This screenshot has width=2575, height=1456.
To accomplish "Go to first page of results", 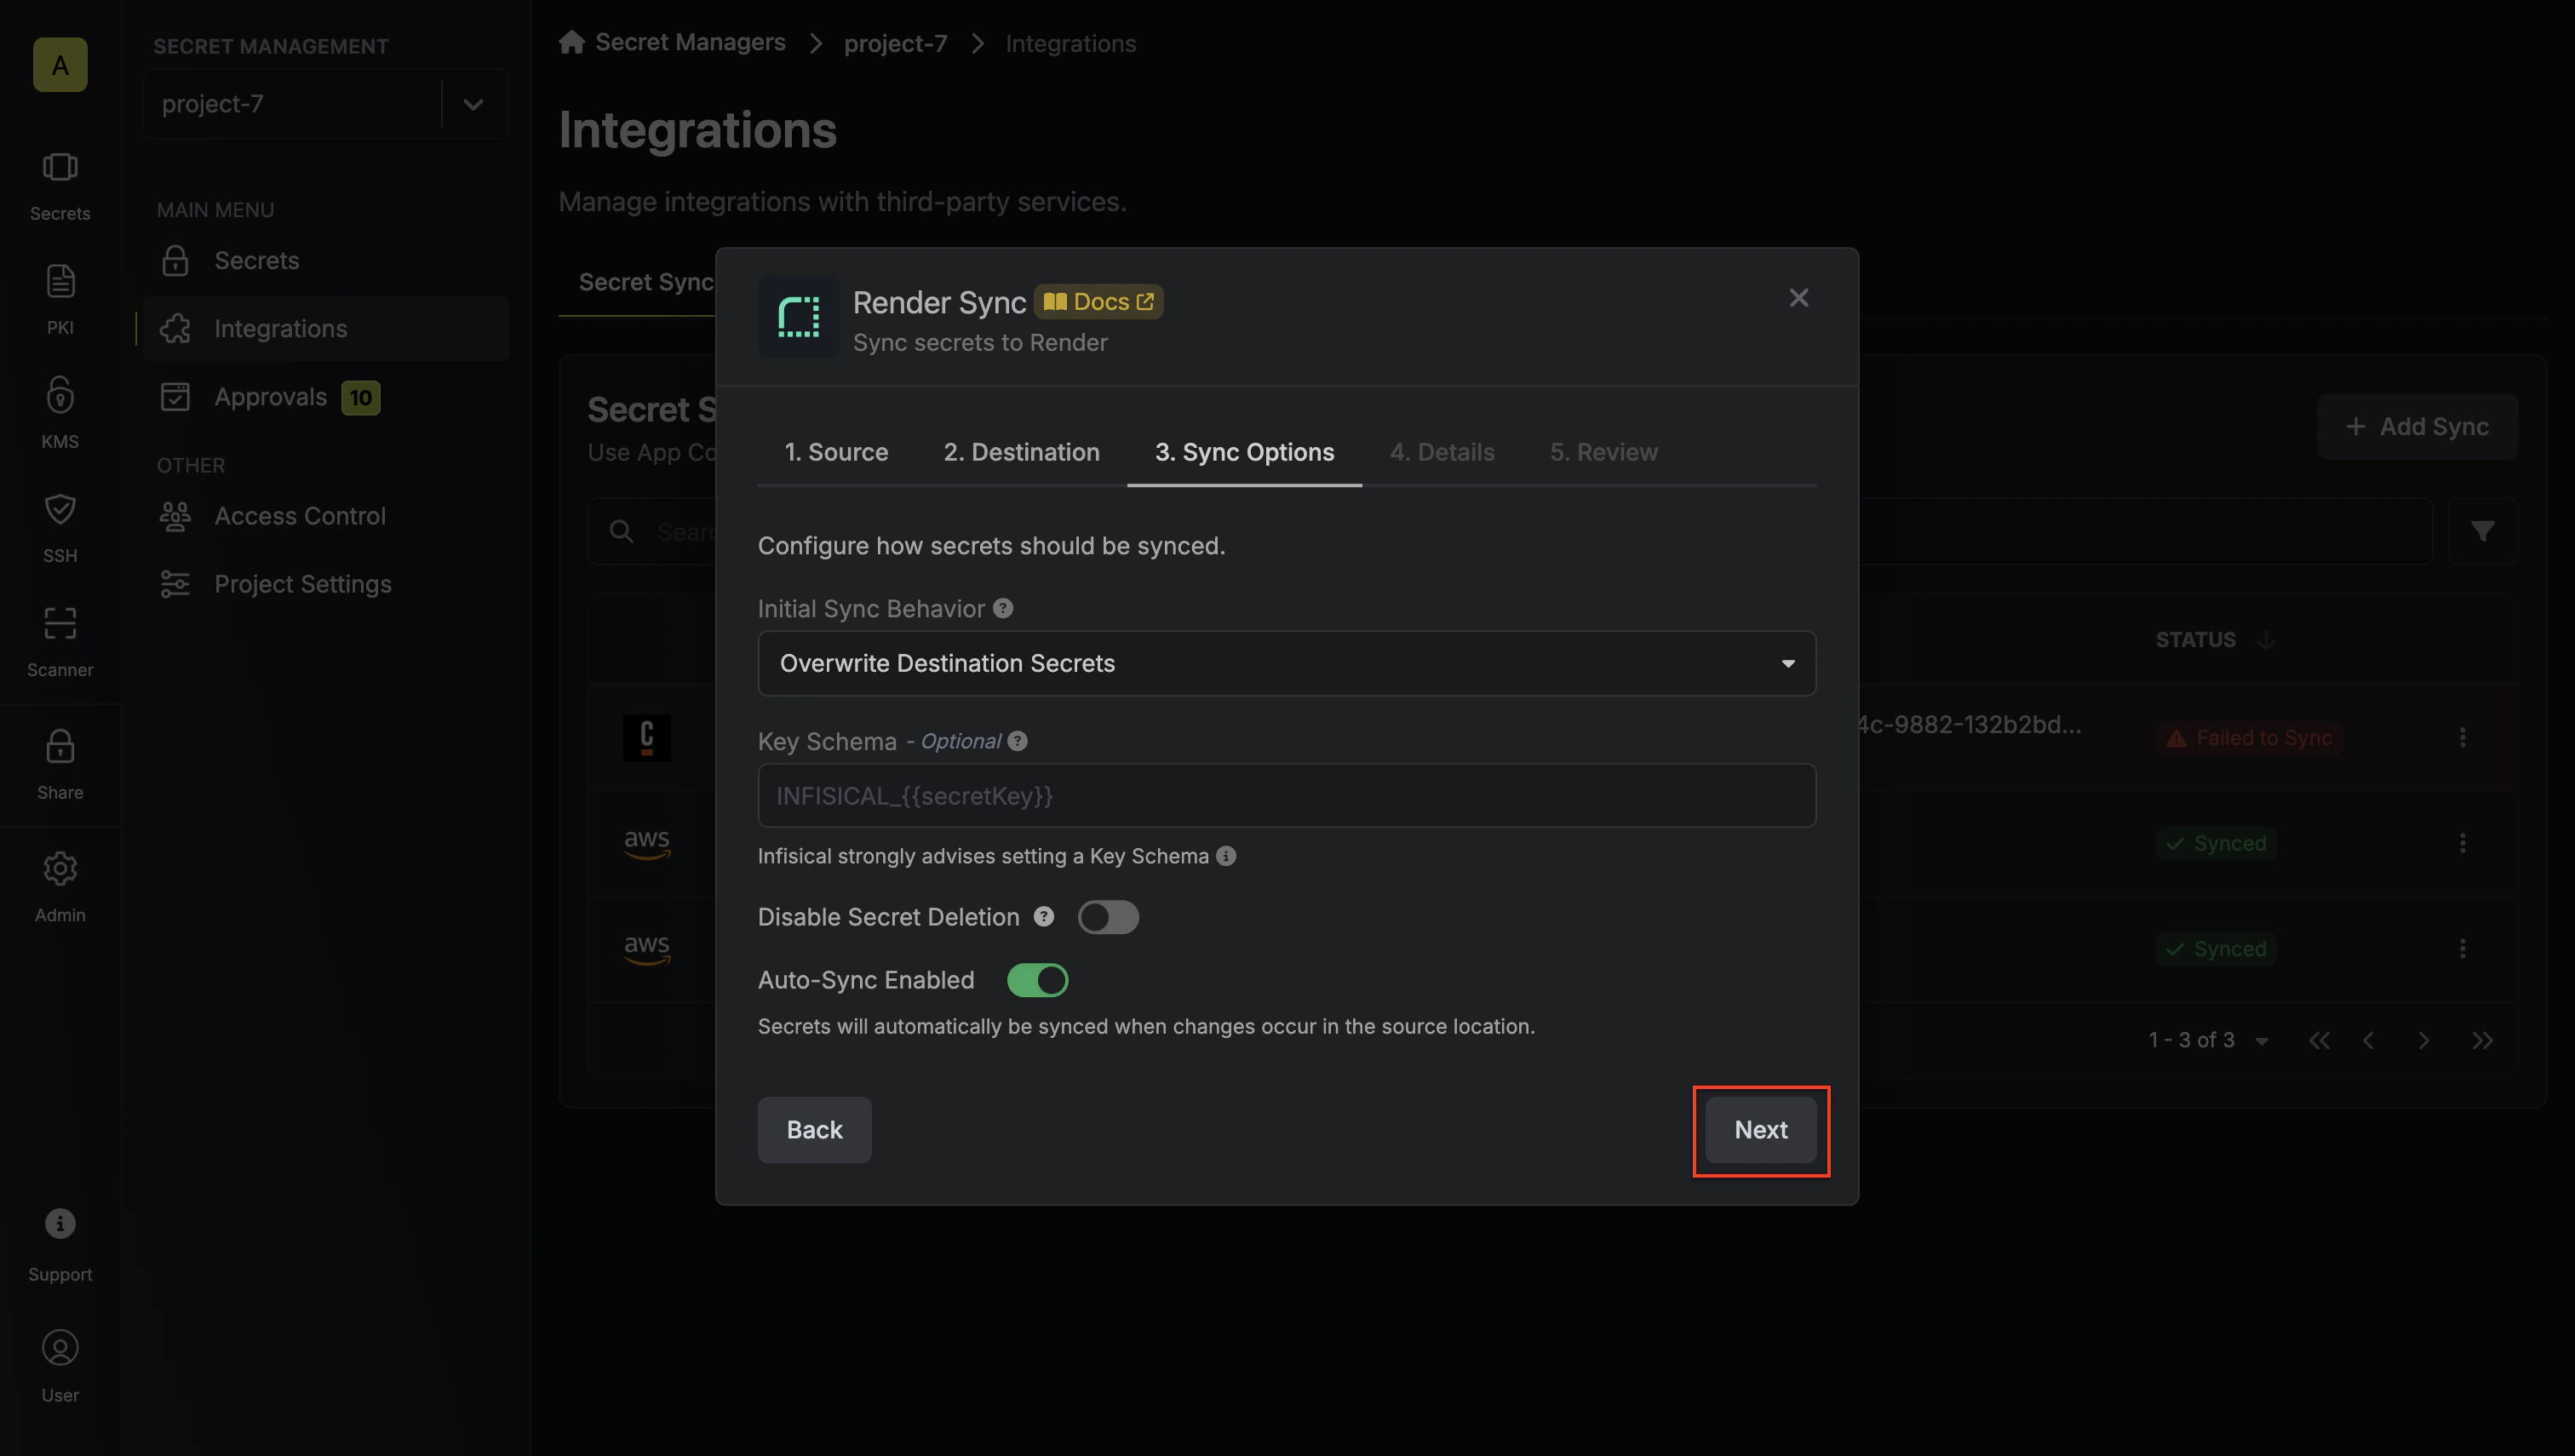I will tap(2319, 1041).
